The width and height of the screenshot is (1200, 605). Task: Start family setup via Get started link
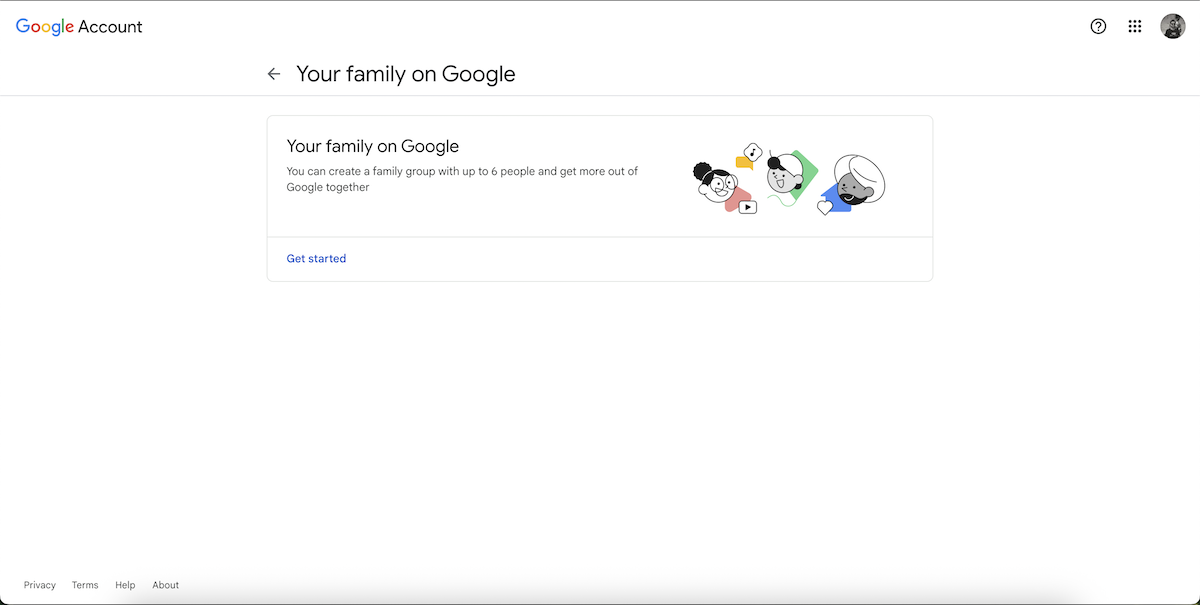coord(316,258)
